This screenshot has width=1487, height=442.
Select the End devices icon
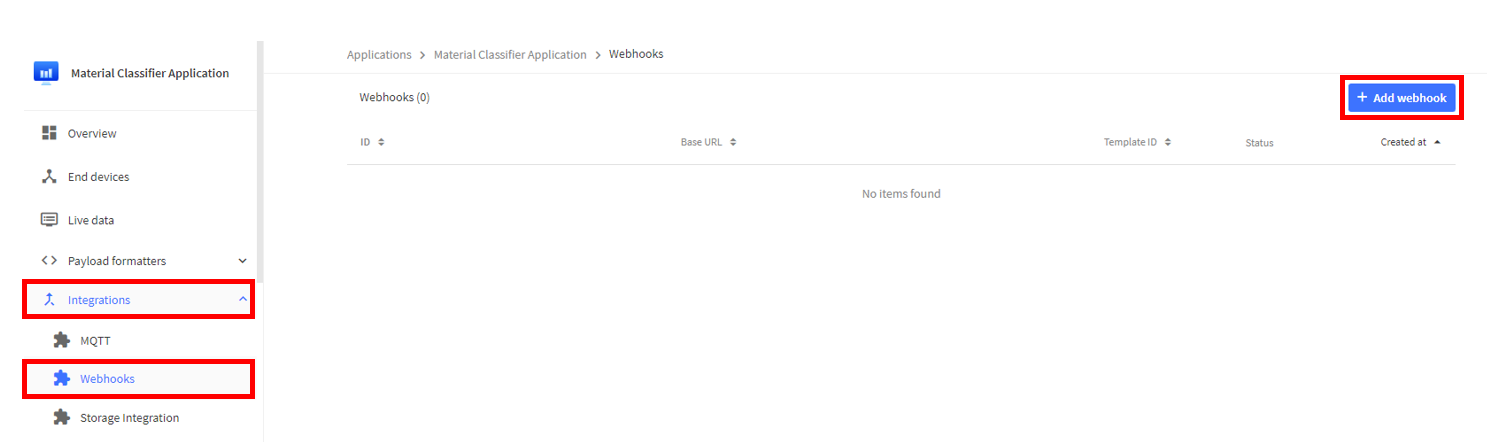(49, 177)
